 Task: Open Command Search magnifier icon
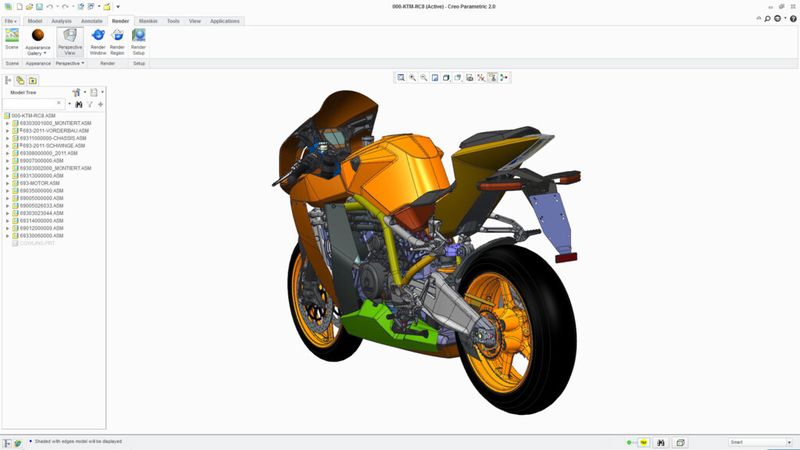[x=767, y=18]
